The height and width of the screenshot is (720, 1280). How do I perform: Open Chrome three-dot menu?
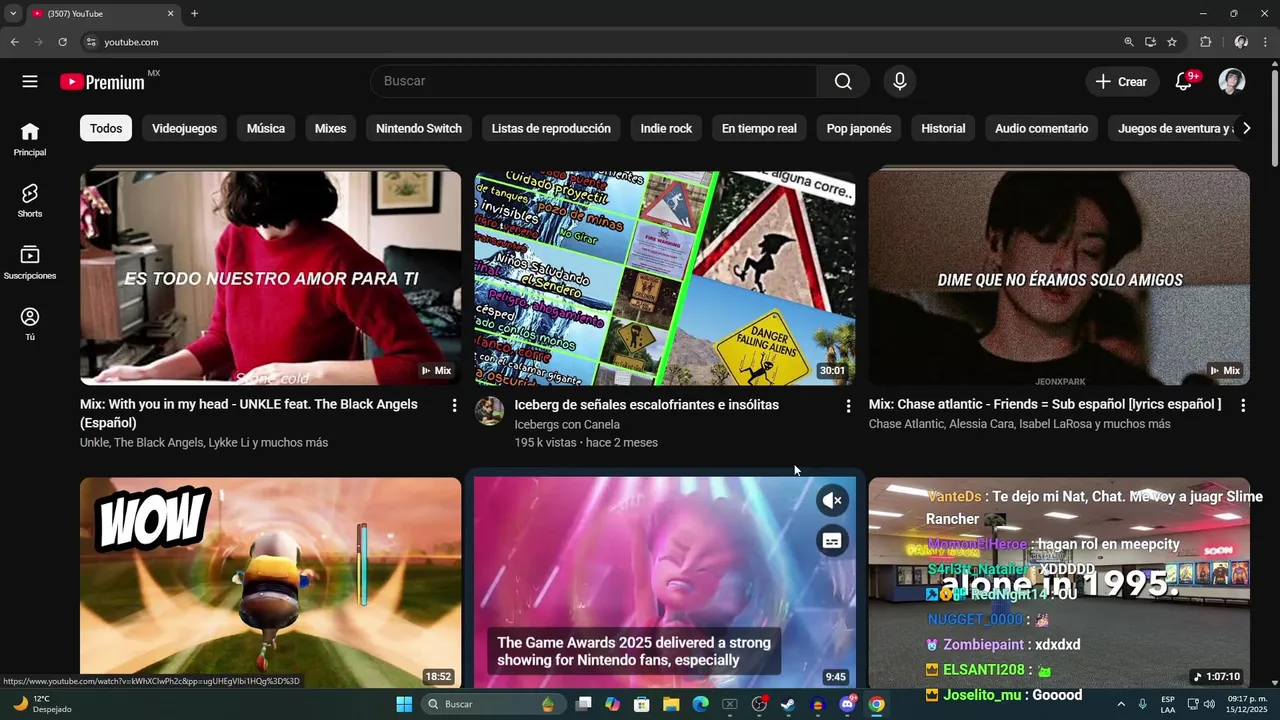pyautogui.click(x=1266, y=42)
